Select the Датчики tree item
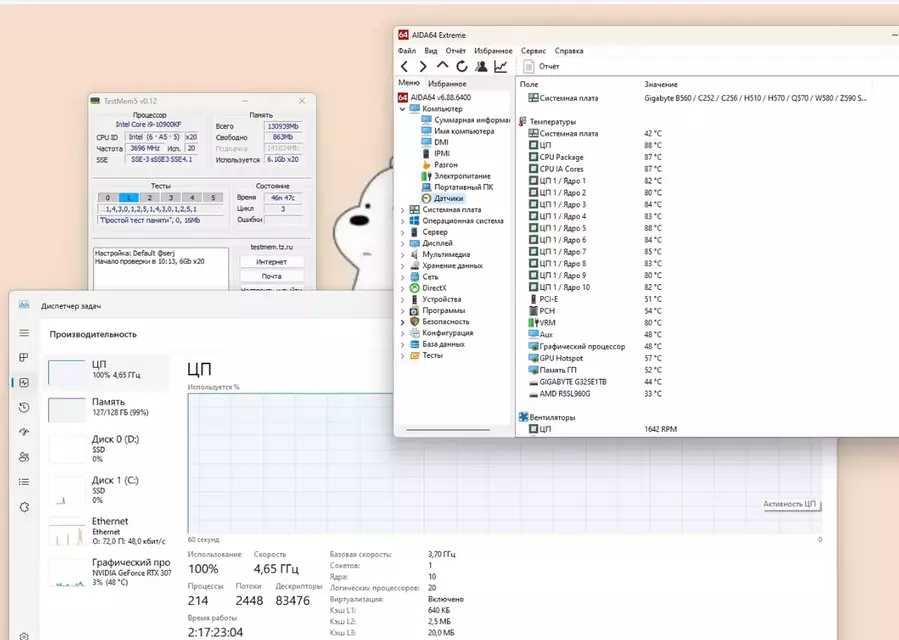The image size is (899, 640). click(443, 198)
